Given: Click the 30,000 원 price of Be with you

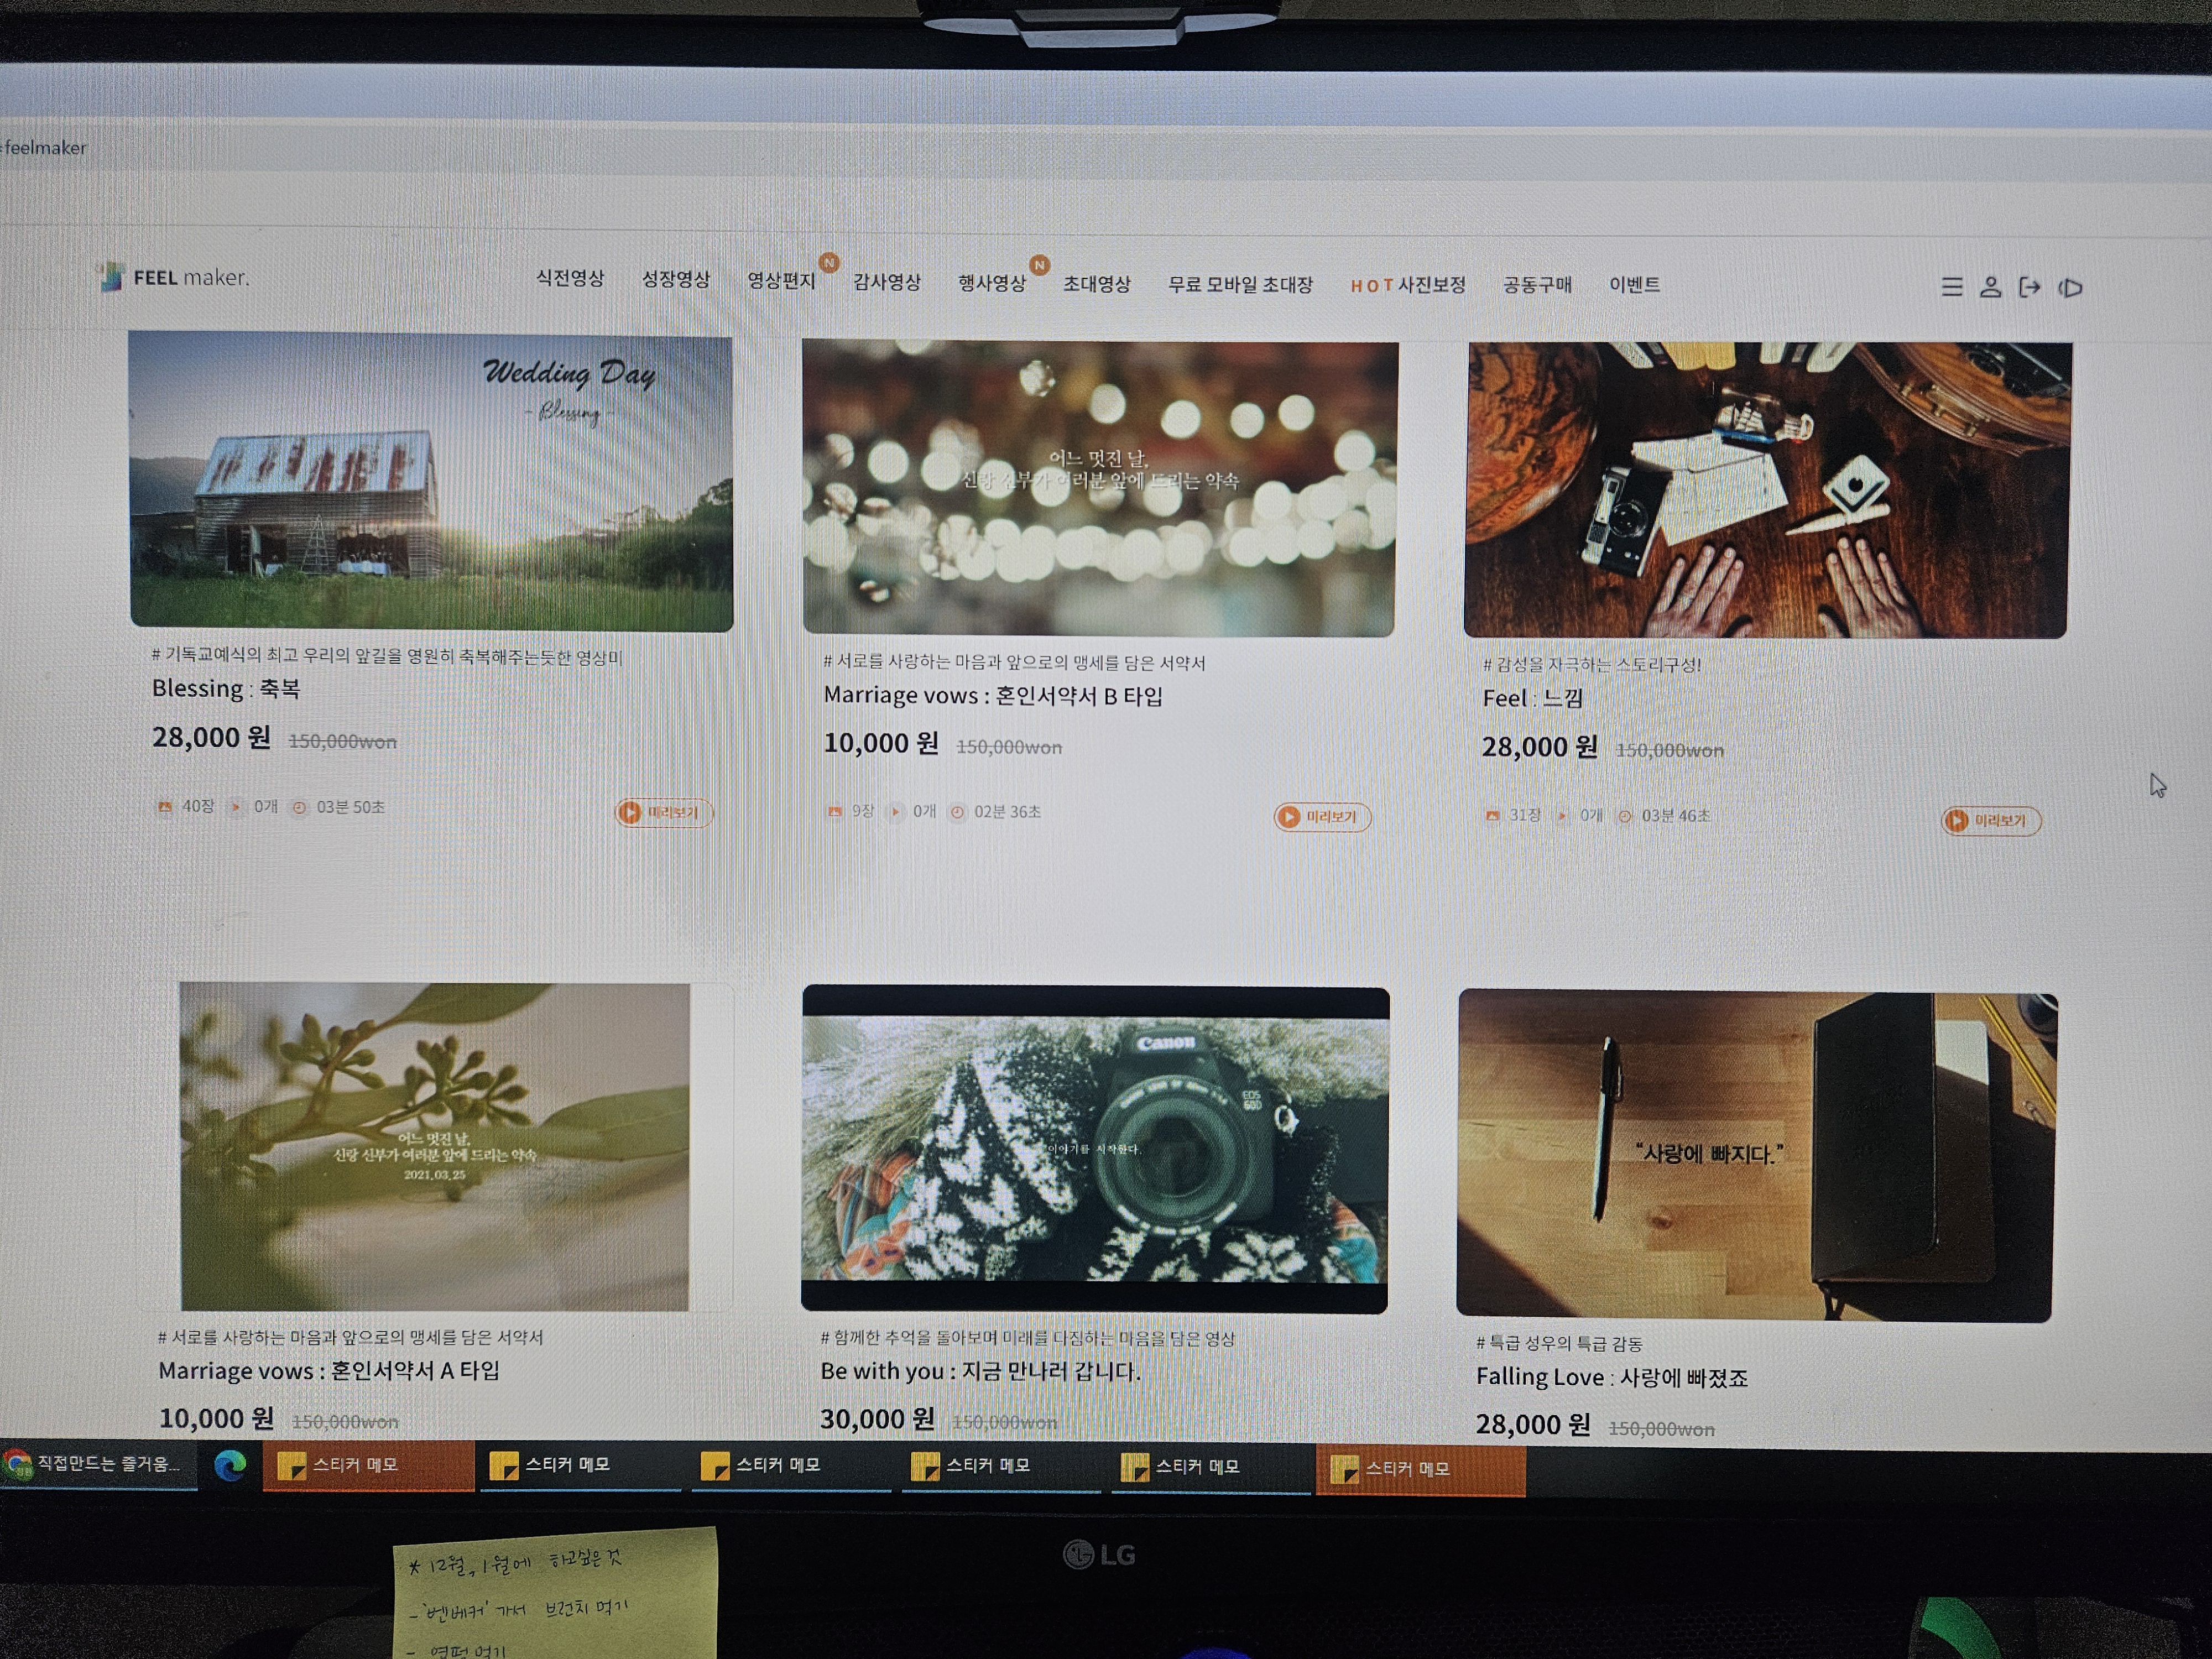Looking at the screenshot, I should click(877, 1419).
